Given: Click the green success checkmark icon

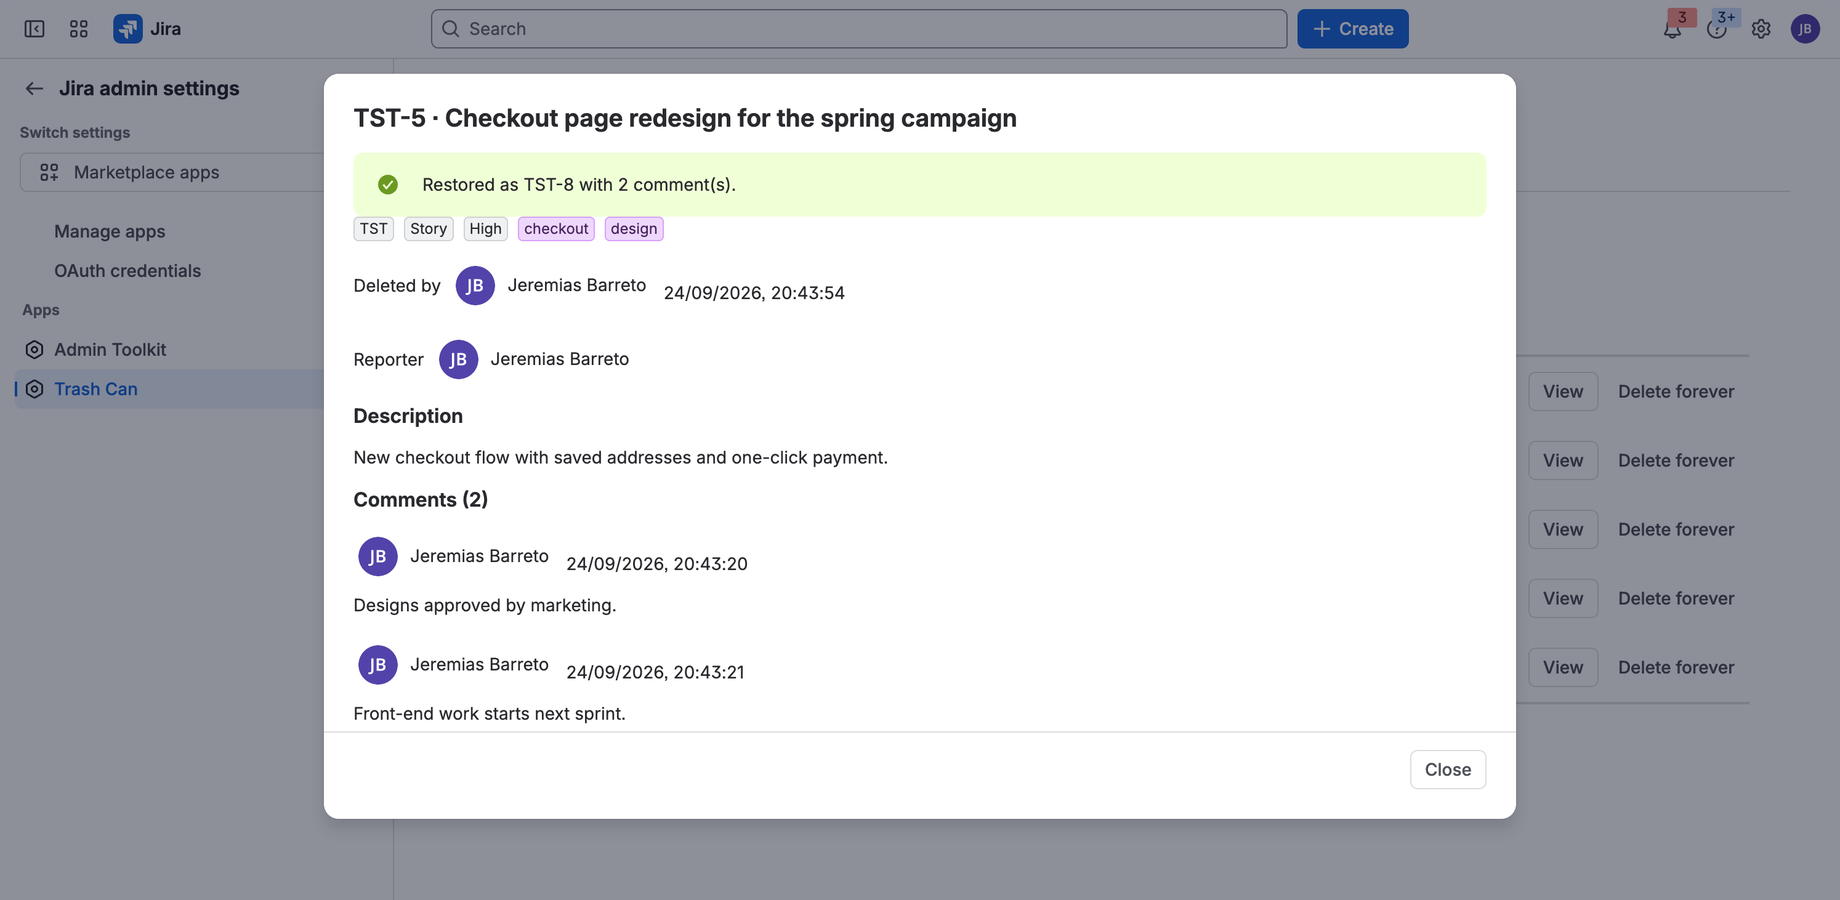Looking at the screenshot, I should click(x=388, y=185).
